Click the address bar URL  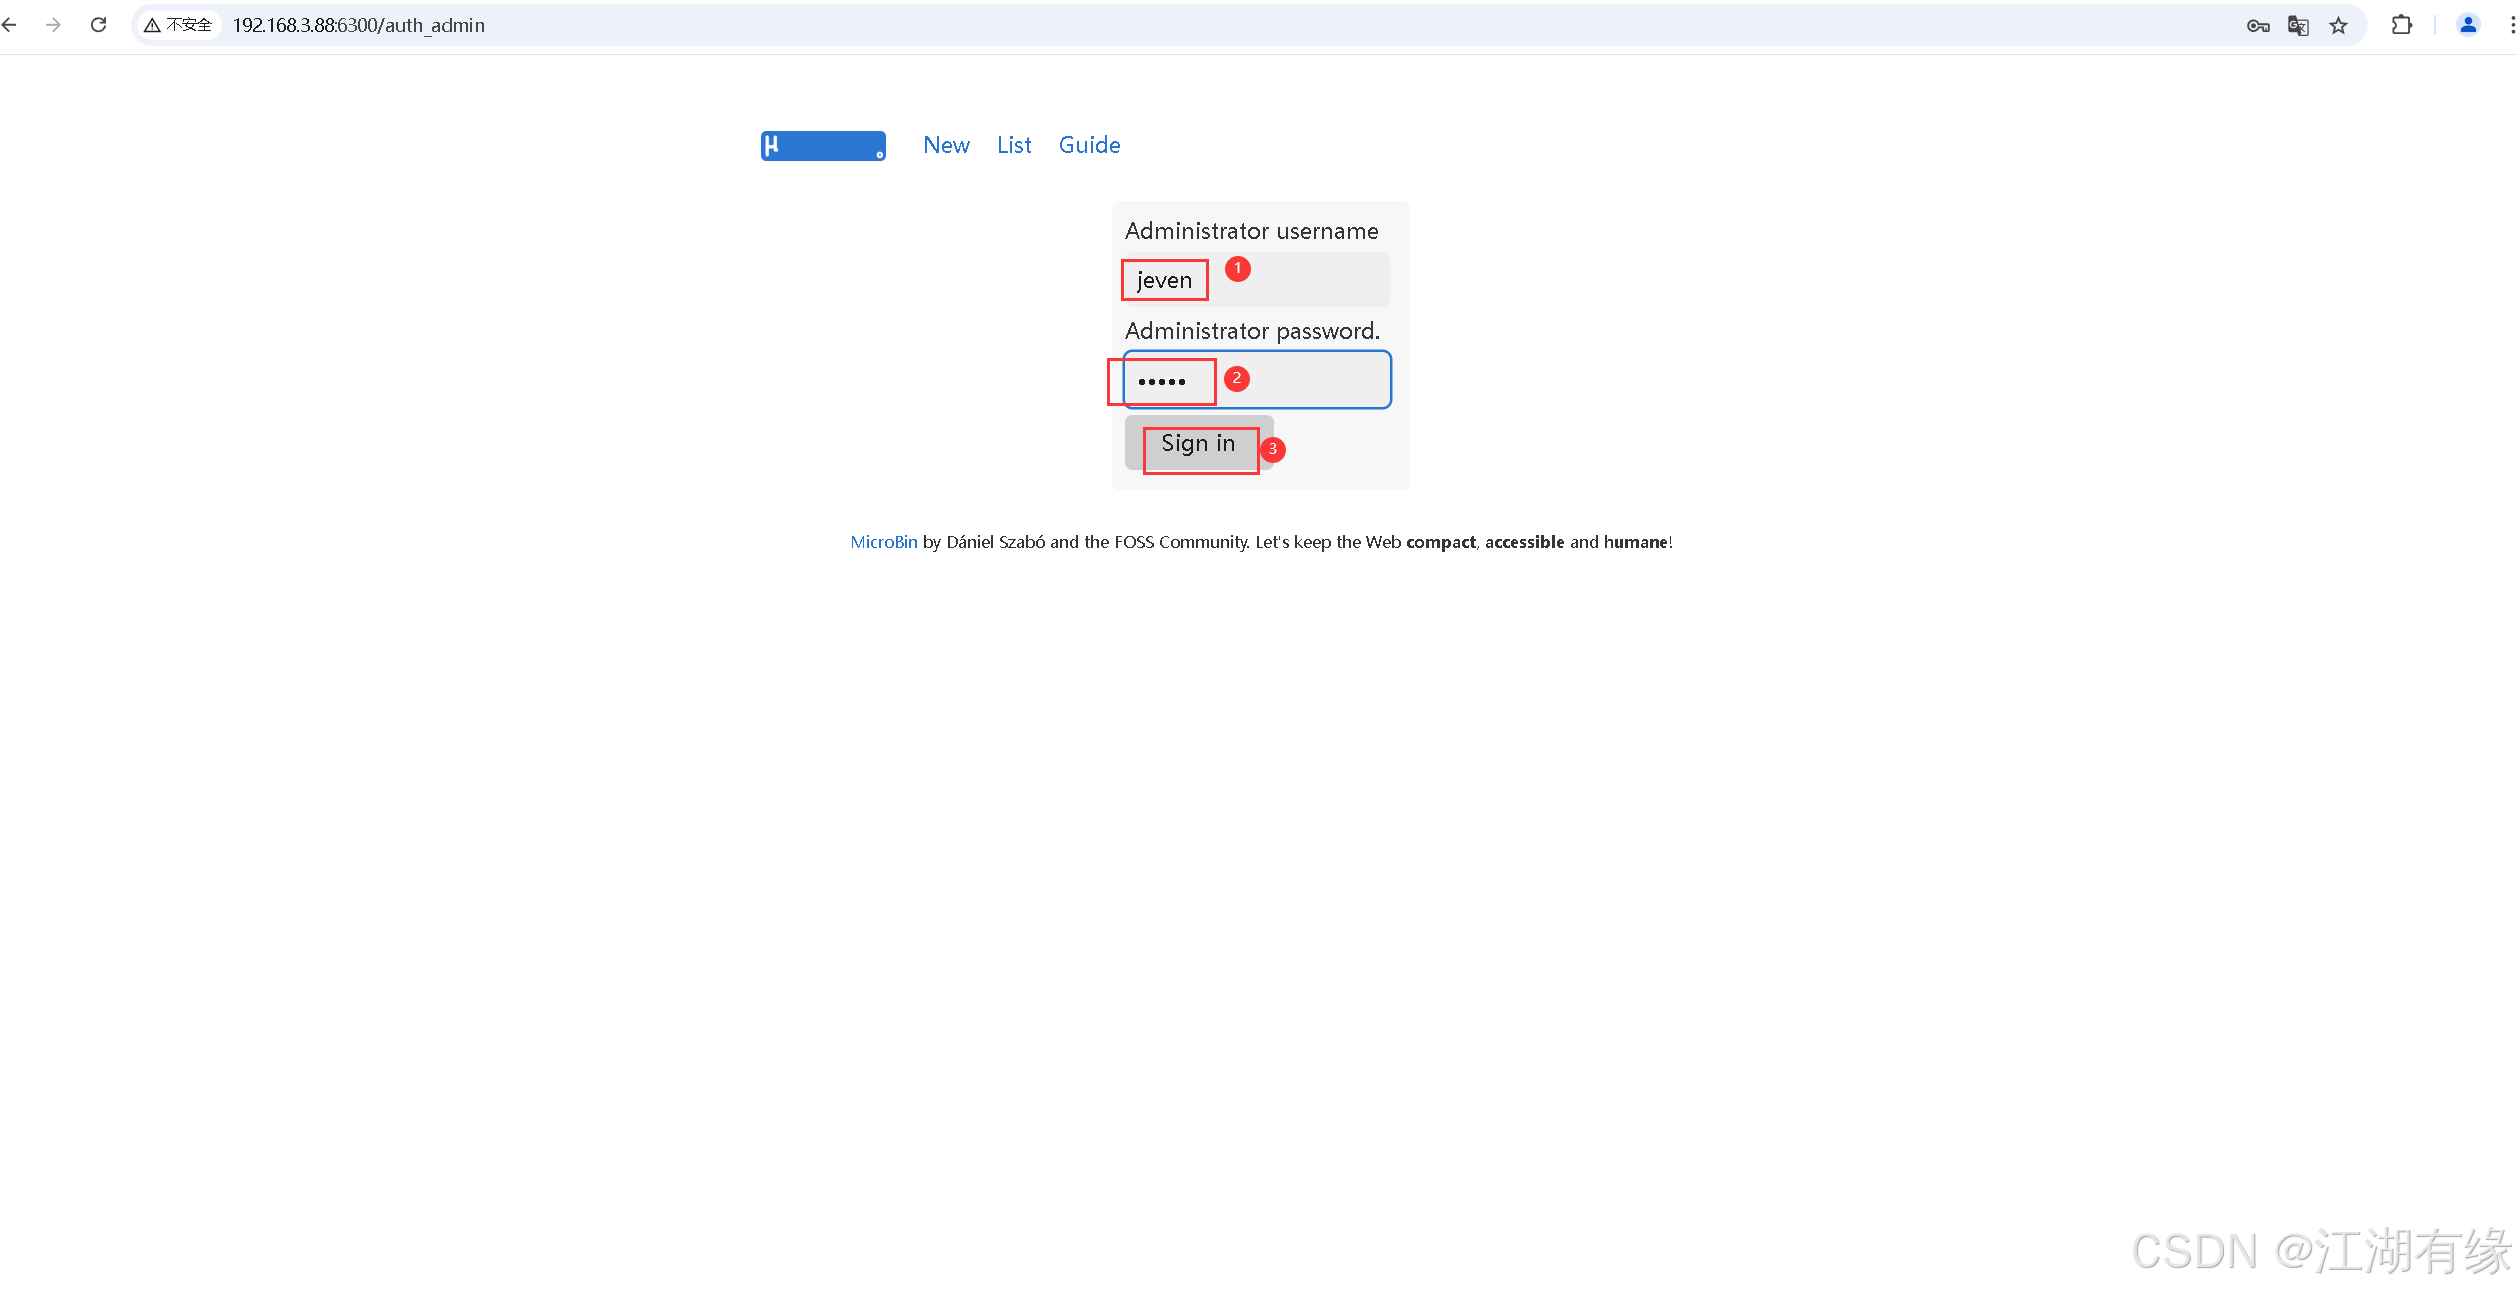pos(359,25)
